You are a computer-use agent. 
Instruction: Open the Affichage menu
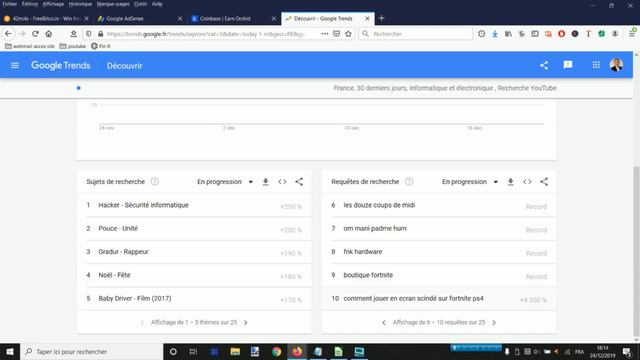[53, 4]
